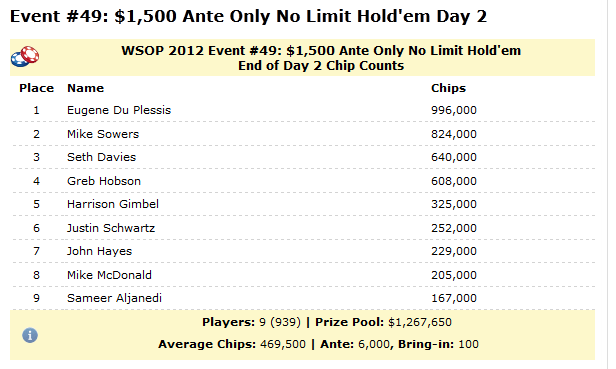The width and height of the screenshot is (616, 369).
Task: Select player name Greb Hobson
Action: (104, 181)
